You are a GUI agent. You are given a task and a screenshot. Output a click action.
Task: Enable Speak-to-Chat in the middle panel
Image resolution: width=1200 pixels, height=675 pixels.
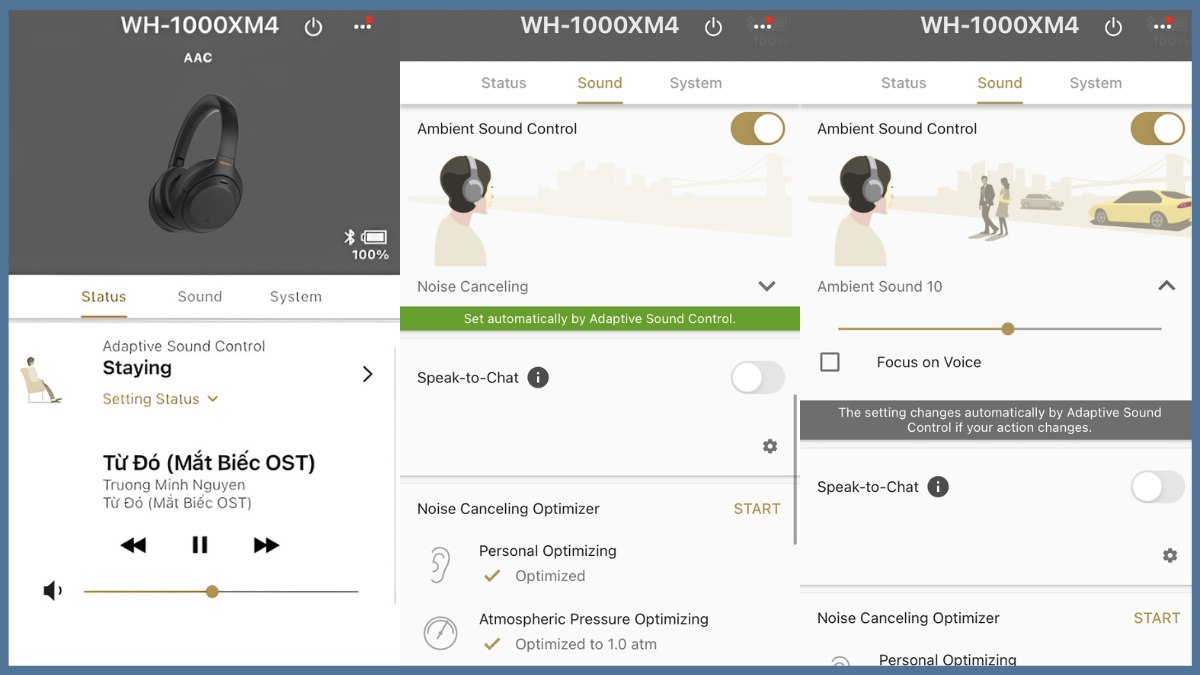[x=758, y=377]
